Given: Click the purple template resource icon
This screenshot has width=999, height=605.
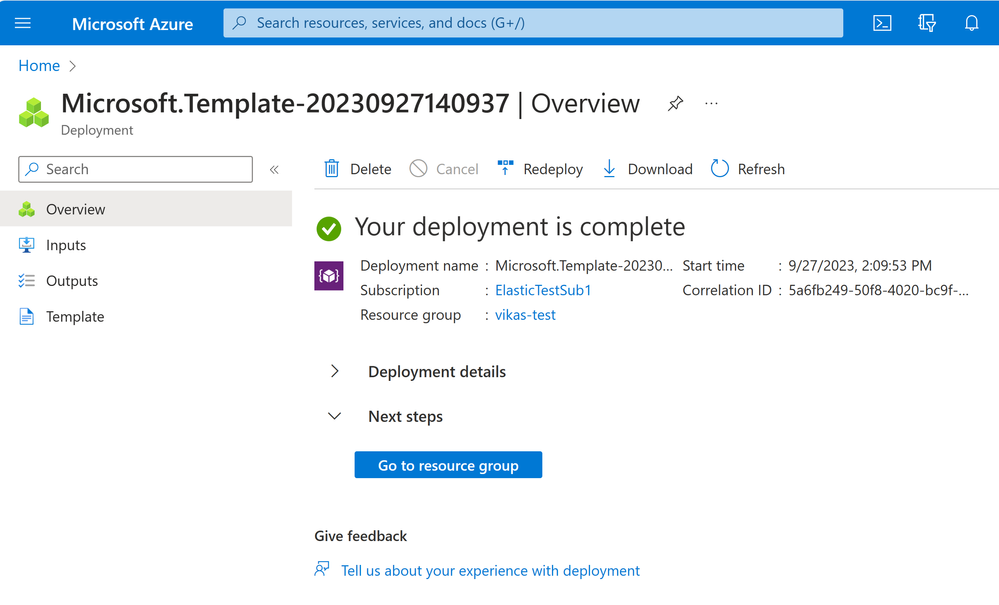Looking at the screenshot, I should [329, 276].
